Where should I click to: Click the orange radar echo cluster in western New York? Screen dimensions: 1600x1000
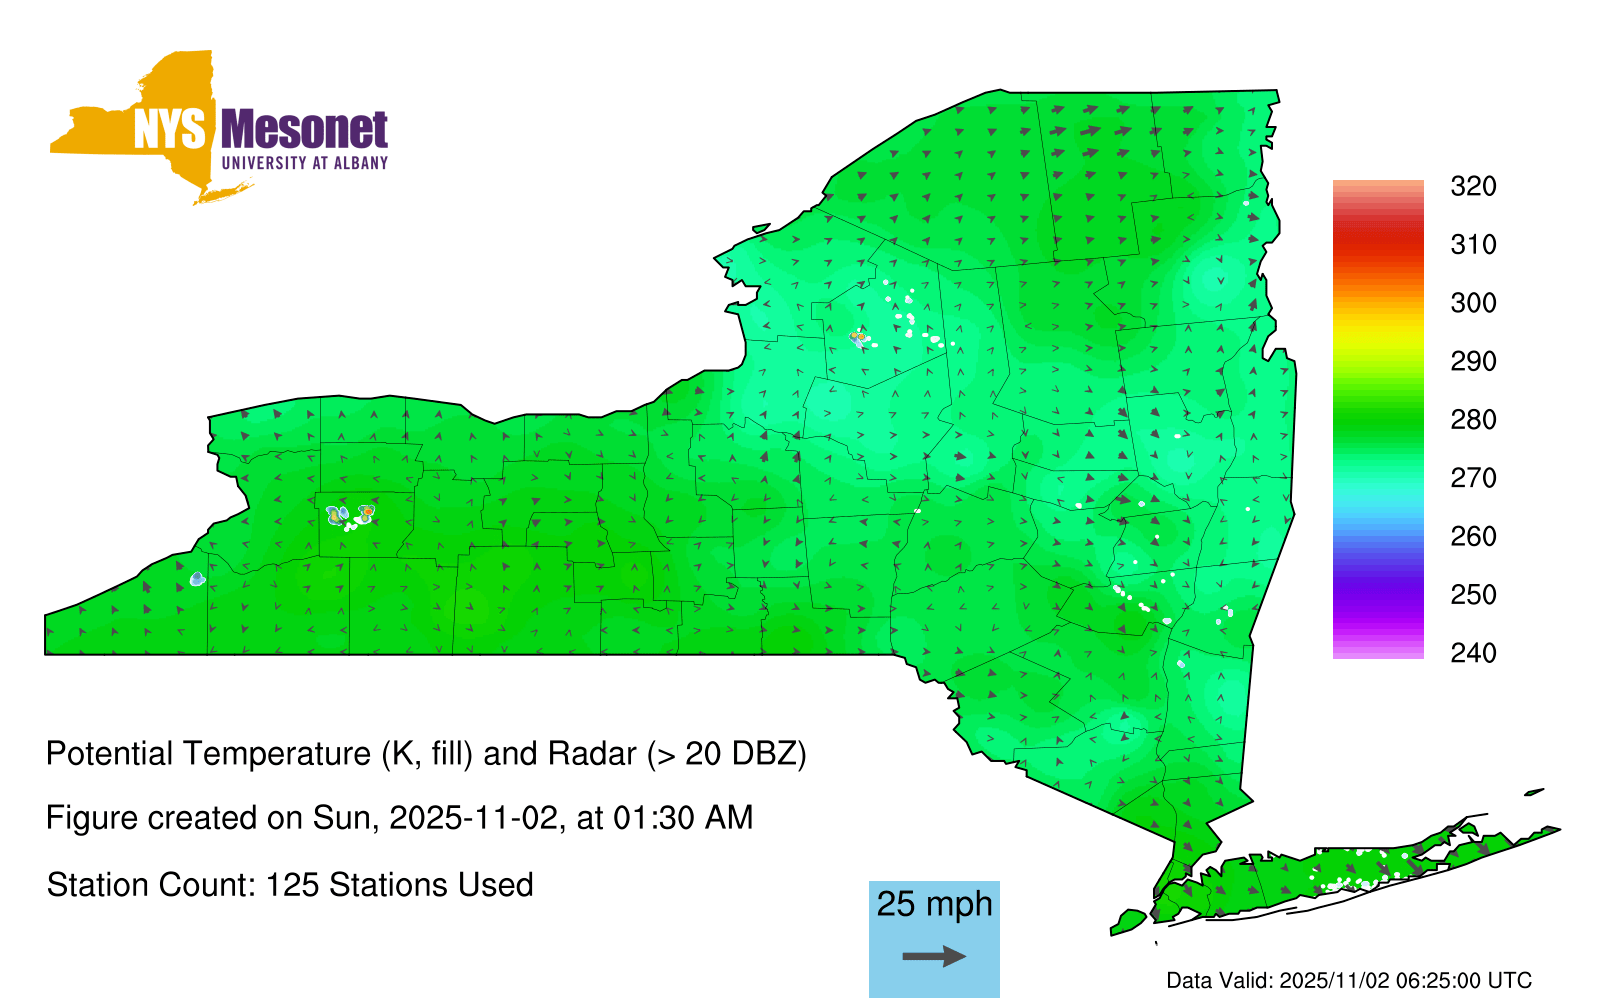click(367, 512)
